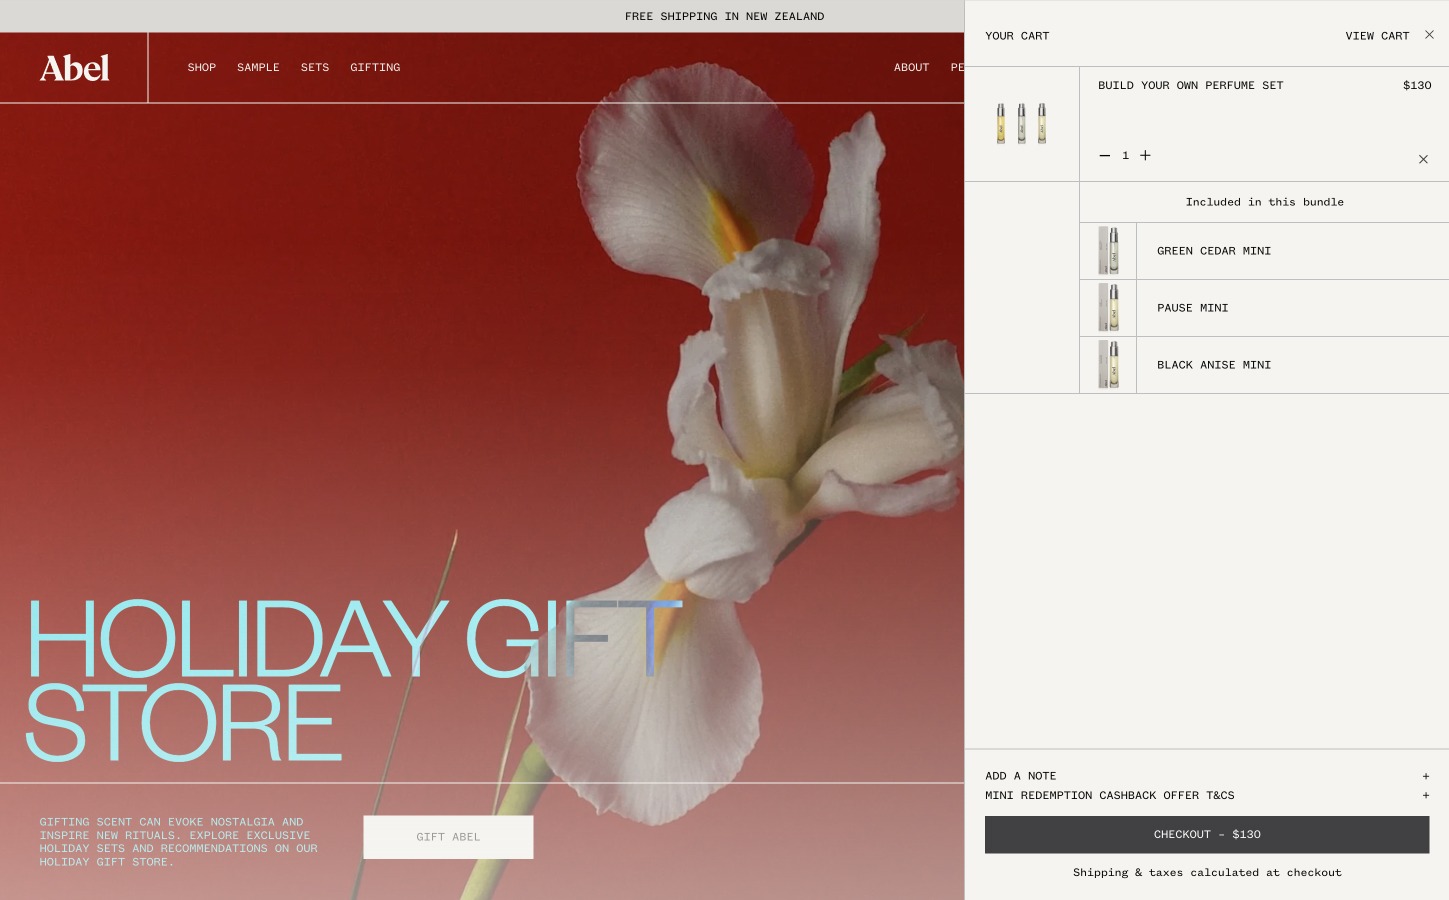The height and width of the screenshot is (900, 1449).
Task: Close the cart drawer with the X icon
Action: [x=1429, y=35]
